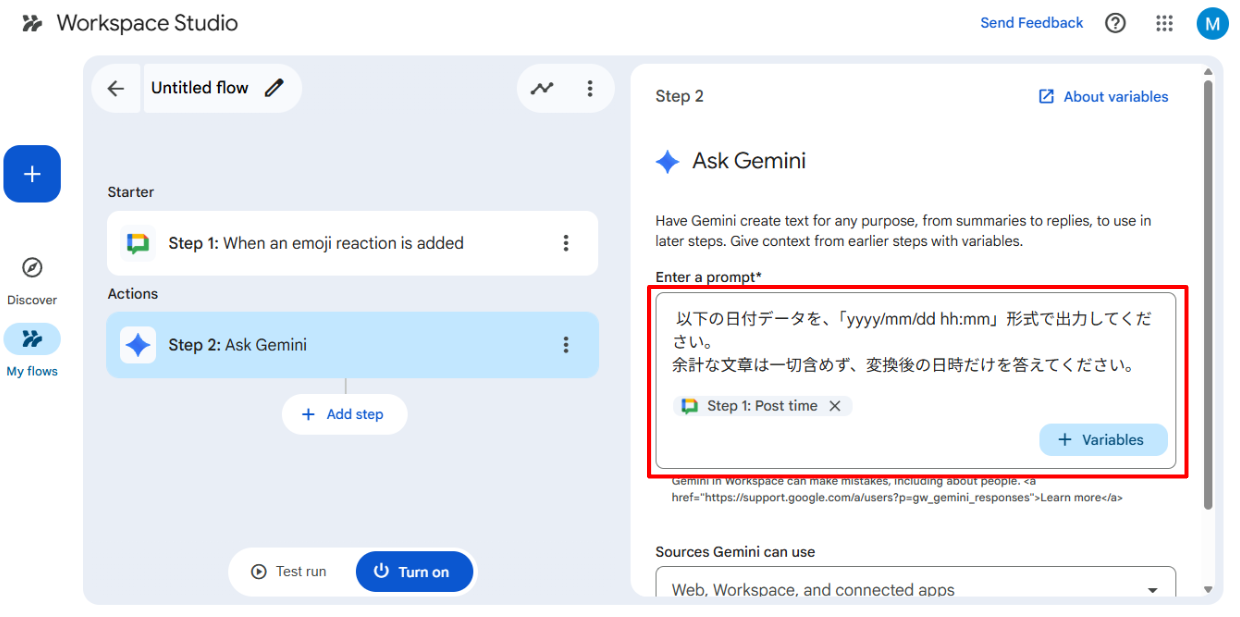Go to My flows

point(32,340)
